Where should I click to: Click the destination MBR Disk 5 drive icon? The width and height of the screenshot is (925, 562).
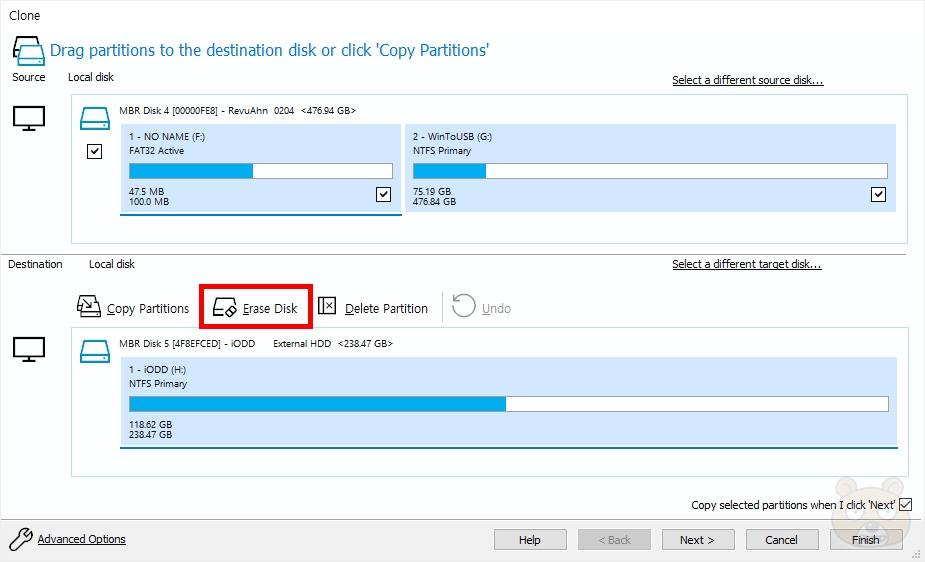(x=95, y=351)
